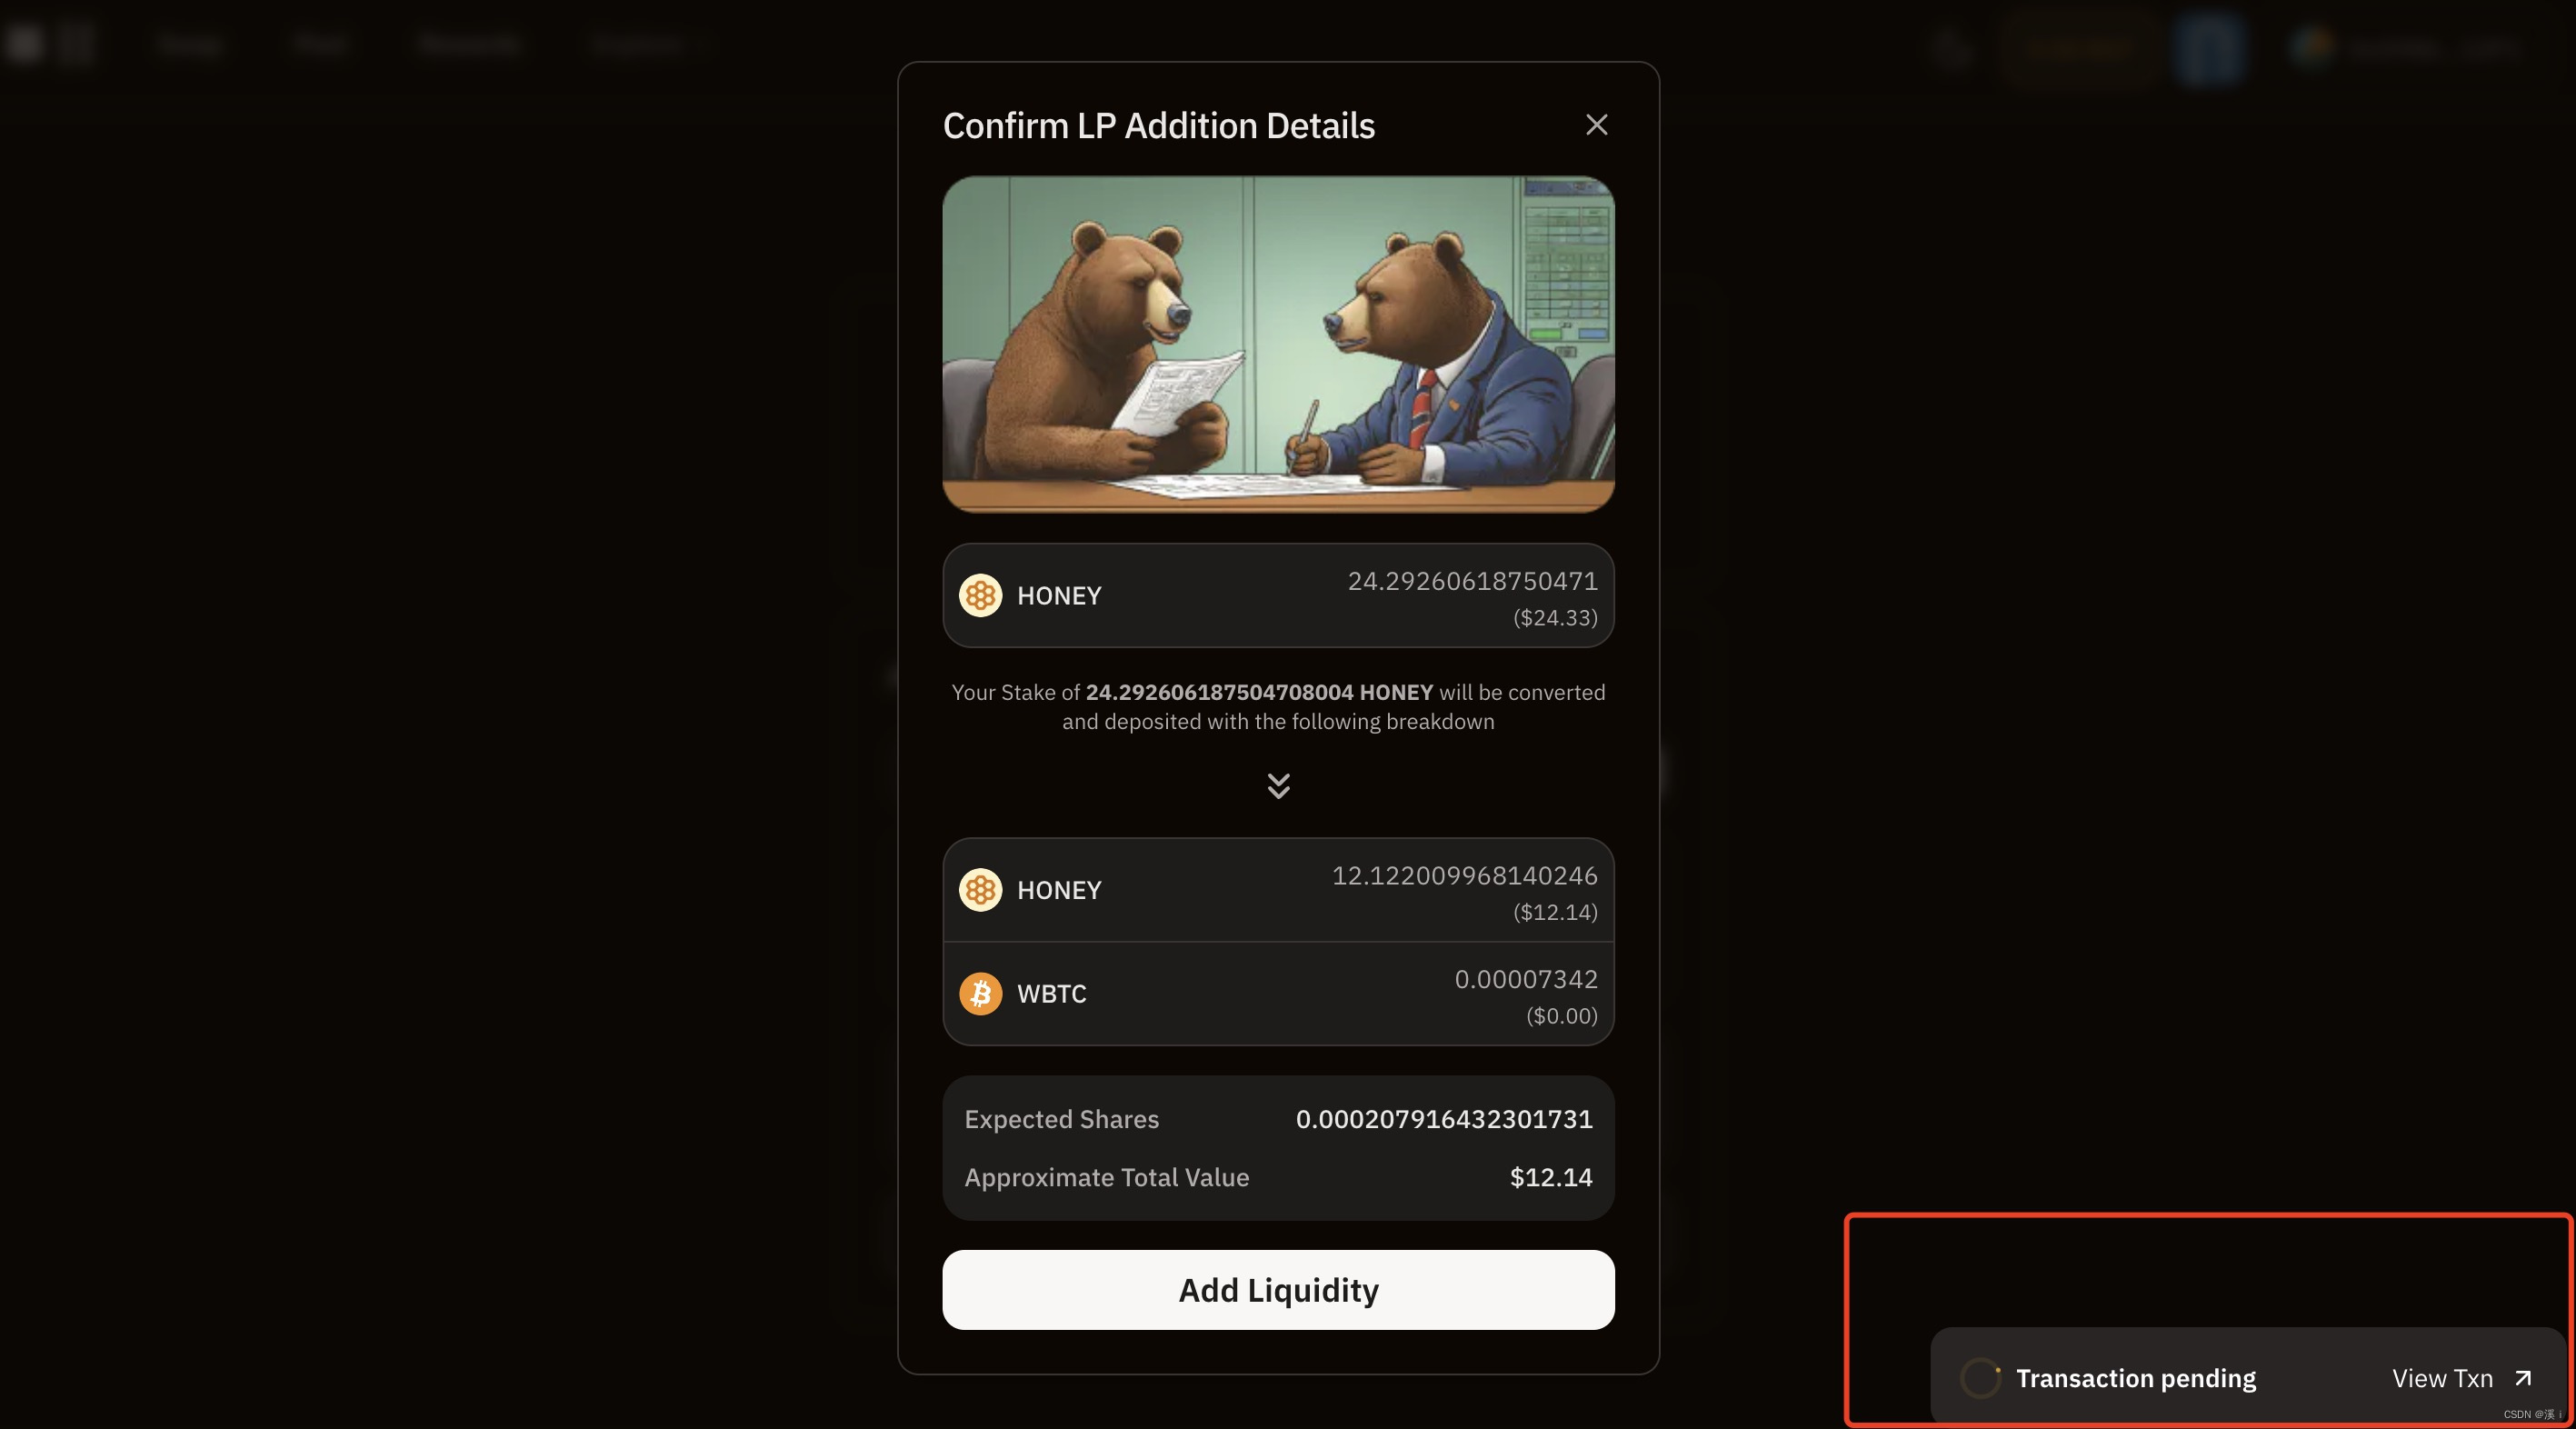The height and width of the screenshot is (1429, 2576).
Task: Select the 24.29260618750471 HONEY amount
Action: coord(1472,581)
